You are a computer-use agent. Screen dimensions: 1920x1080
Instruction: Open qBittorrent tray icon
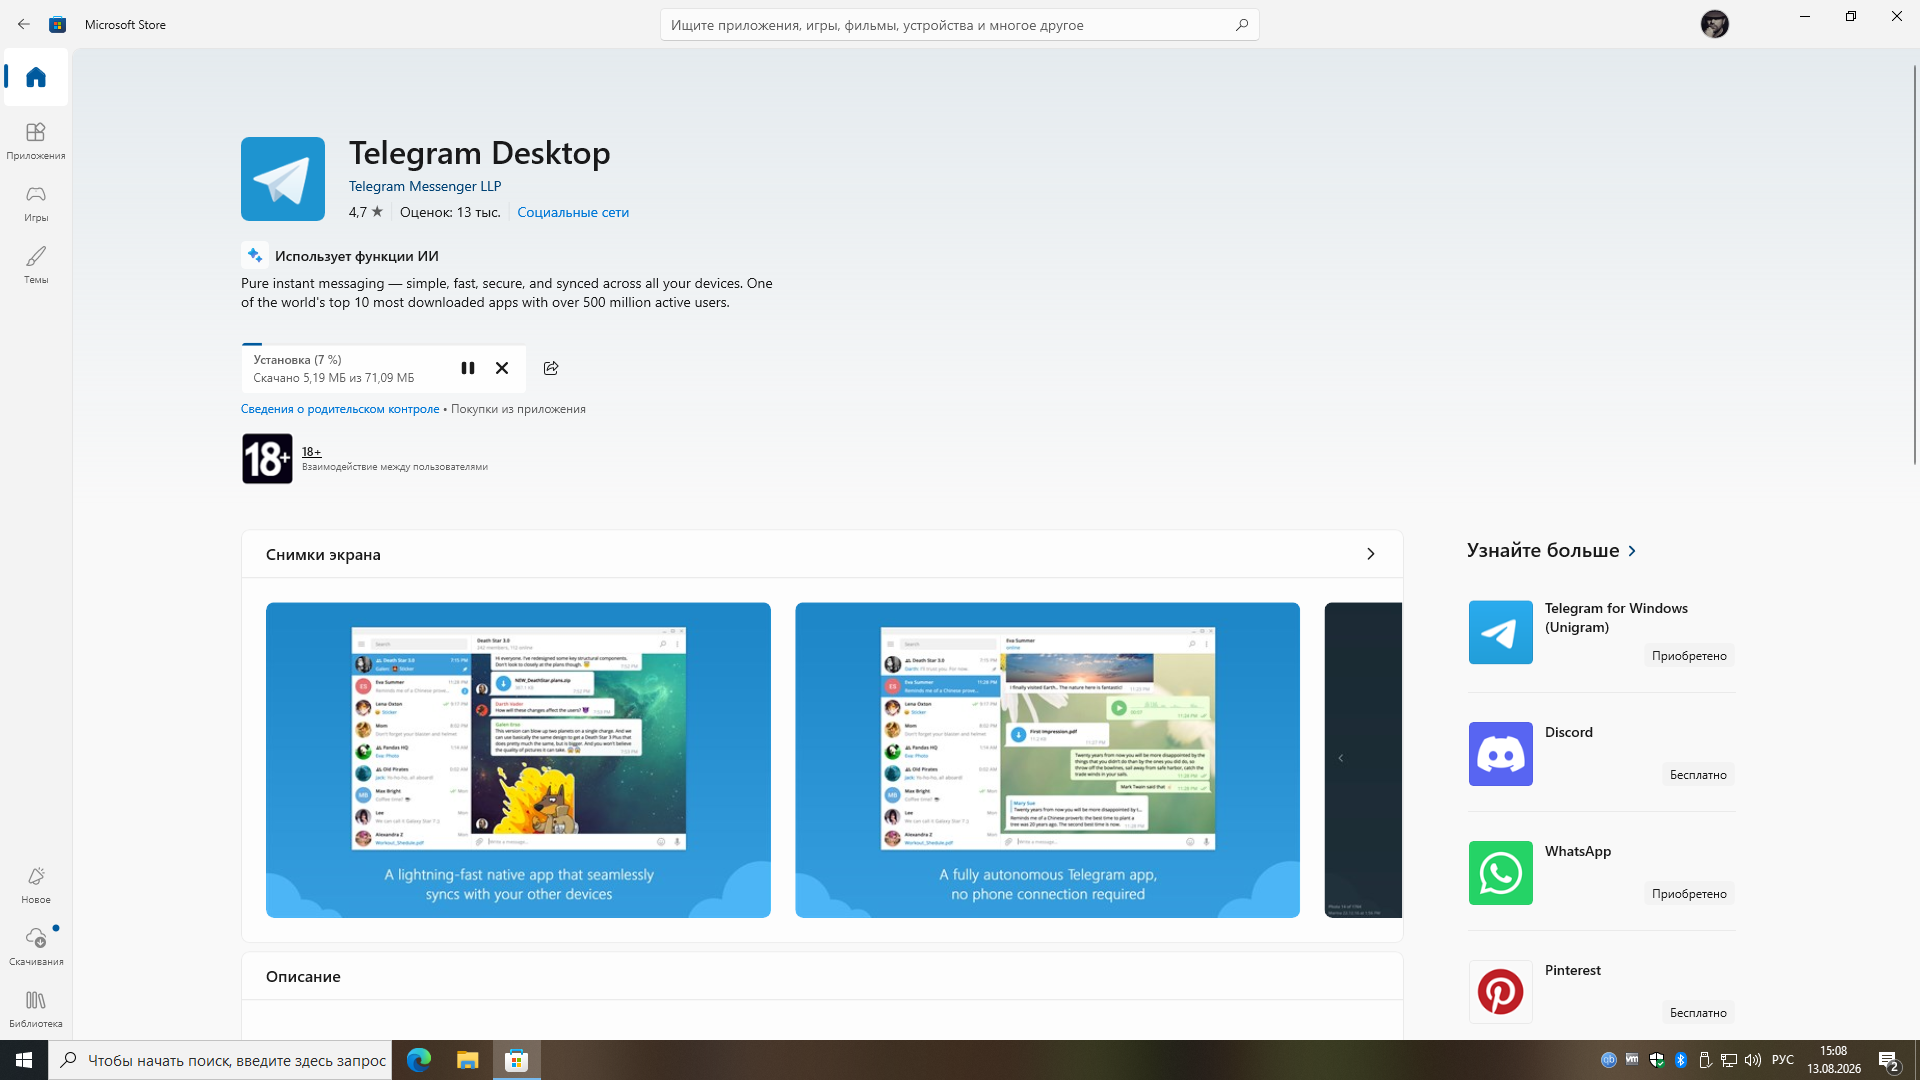pyautogui.click(x=1608, y=1060)
